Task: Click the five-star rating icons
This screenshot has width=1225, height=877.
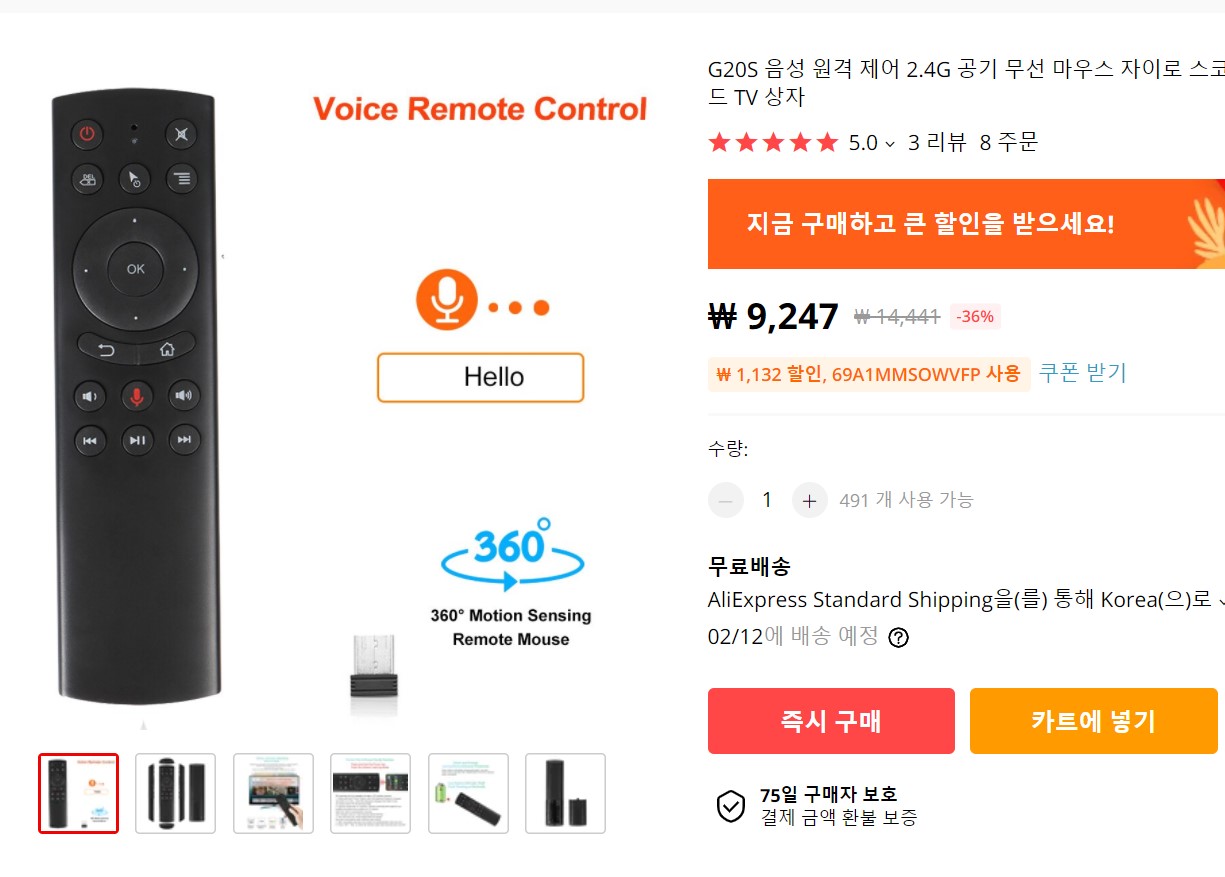Action: click(x=772, y=143)
